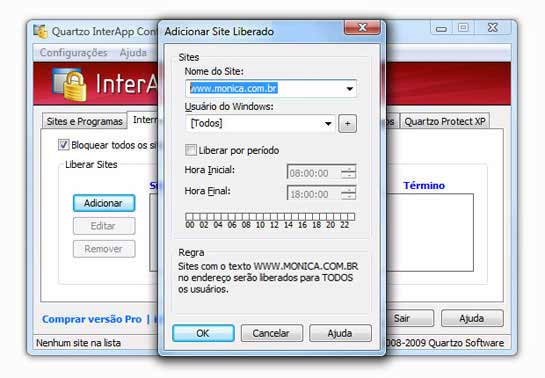Switch to Sites e Programas tab
Screen dimensions: 545x378
84,121
